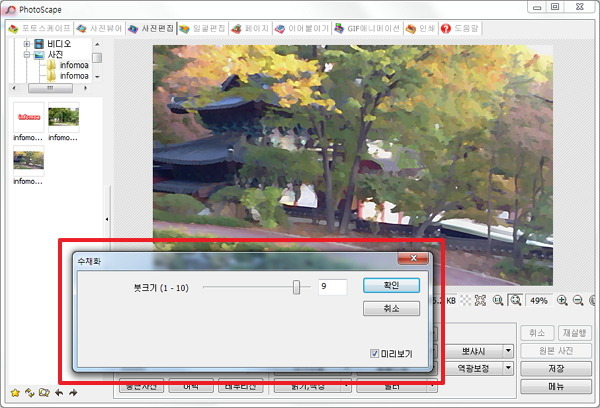
Task: Click the folder tree scroll-up arrow
Action: 97,44
